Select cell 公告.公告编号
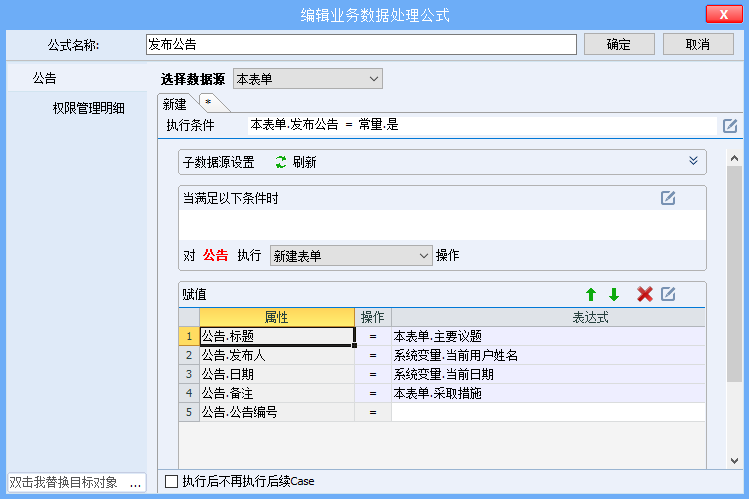Viewport: 749px width, 499px height. tap(277, 412)
